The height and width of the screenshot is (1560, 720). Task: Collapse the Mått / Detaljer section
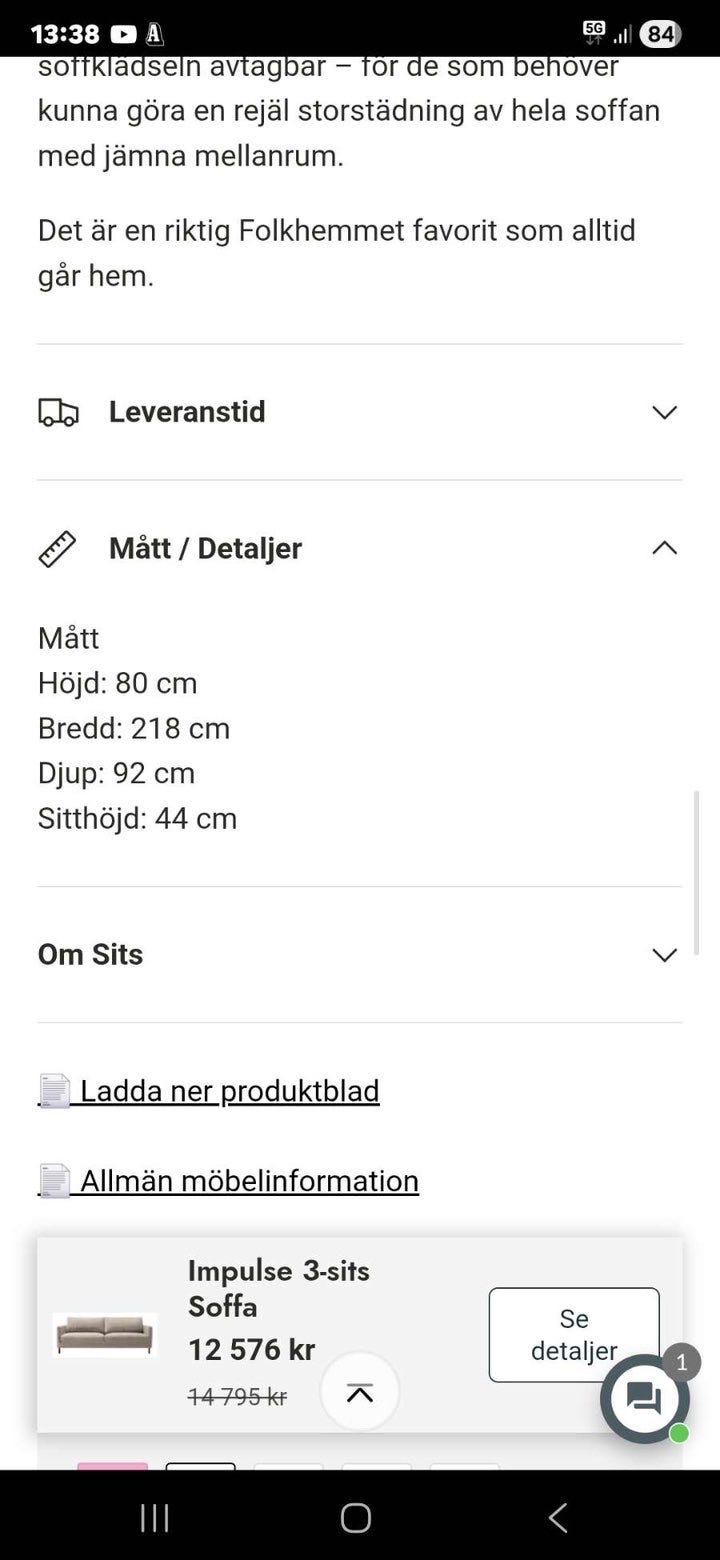[x=664, y=548]
